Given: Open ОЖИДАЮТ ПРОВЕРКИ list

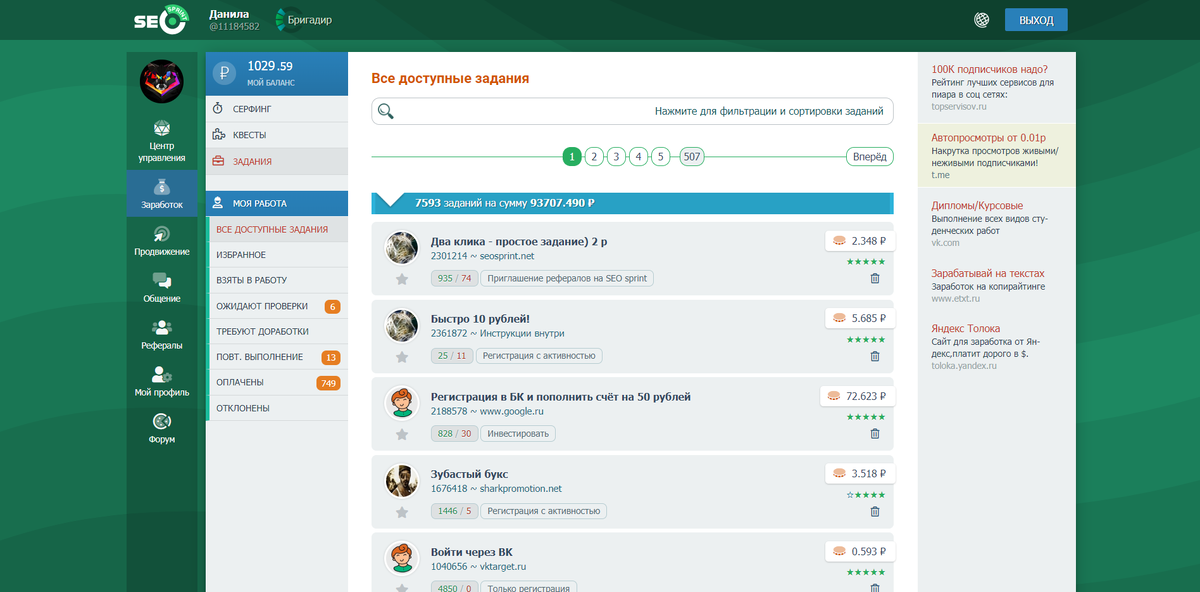Looking at the screenshot, I should pyautogui.click(x=277, y=306).
